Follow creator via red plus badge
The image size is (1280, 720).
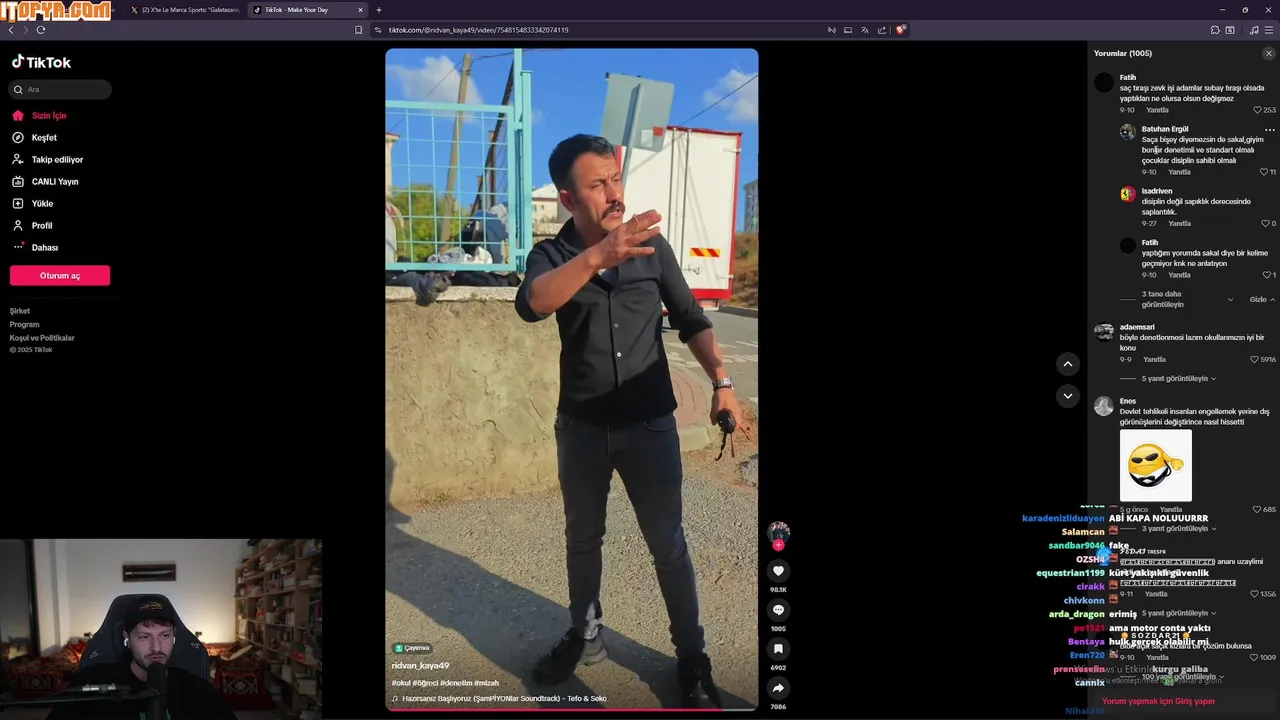click(778, 545)
